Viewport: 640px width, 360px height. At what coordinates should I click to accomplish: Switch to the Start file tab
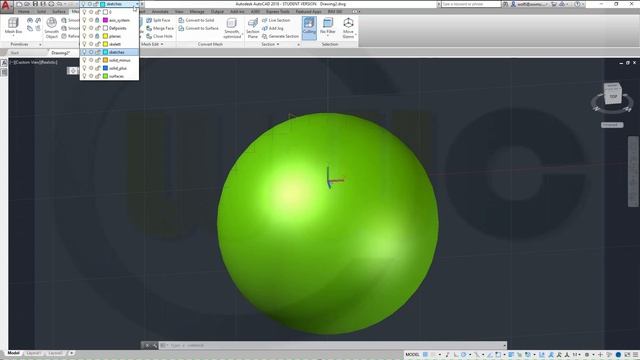[x=15, y=53]
